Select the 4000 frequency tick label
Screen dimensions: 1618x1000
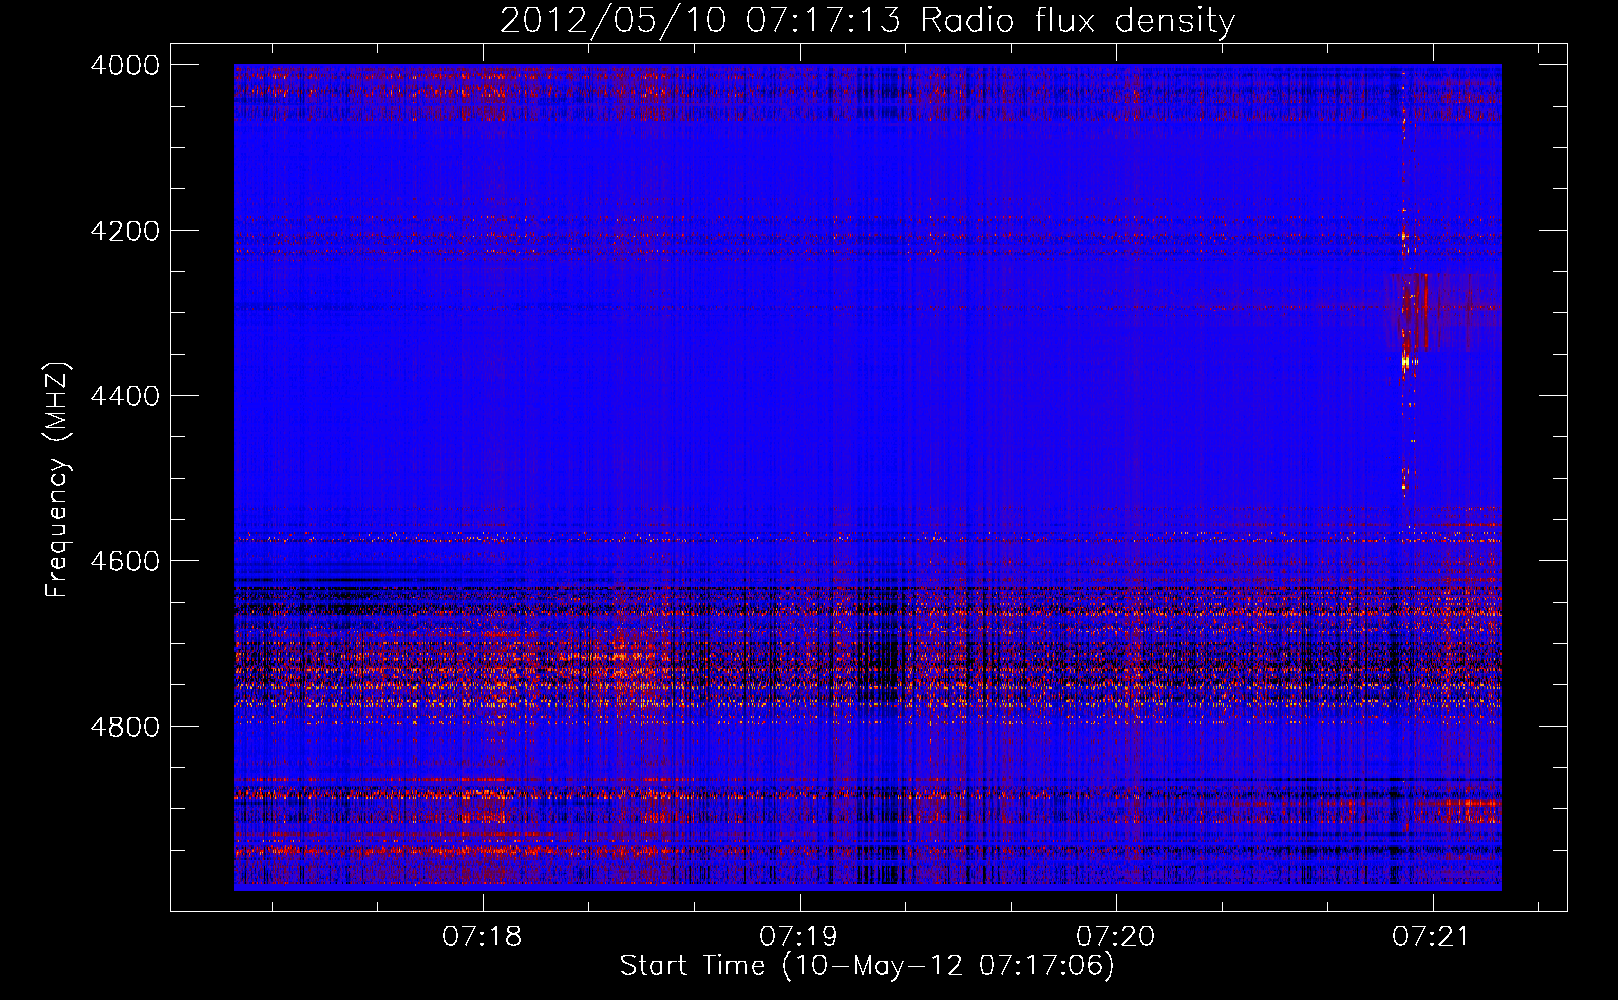point(125,65)
